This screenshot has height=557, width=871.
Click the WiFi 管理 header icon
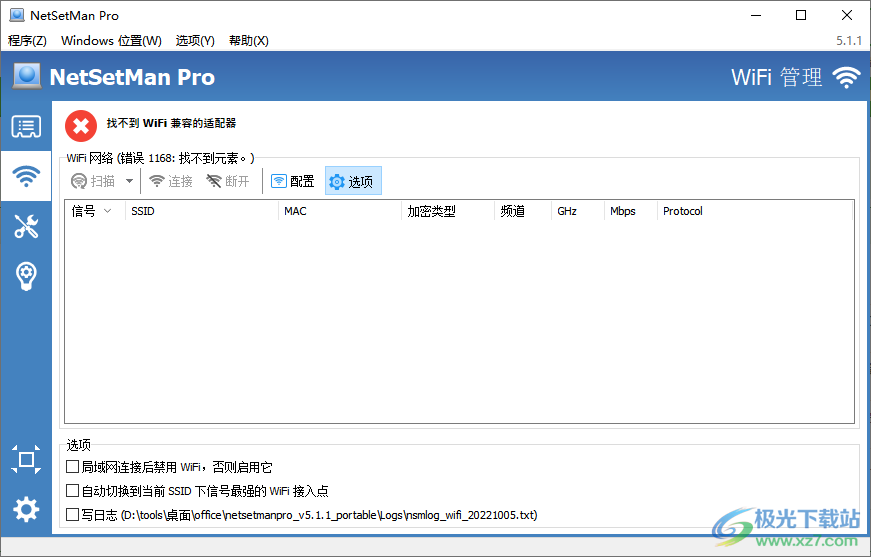pos(846,77)
